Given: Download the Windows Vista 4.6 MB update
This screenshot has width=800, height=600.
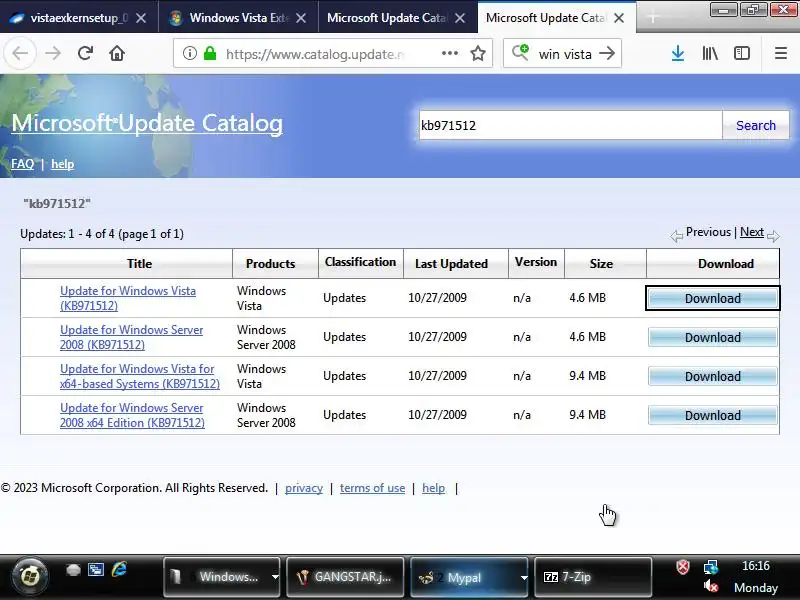Looking at the screenshot, I should (x=713, y=298).
